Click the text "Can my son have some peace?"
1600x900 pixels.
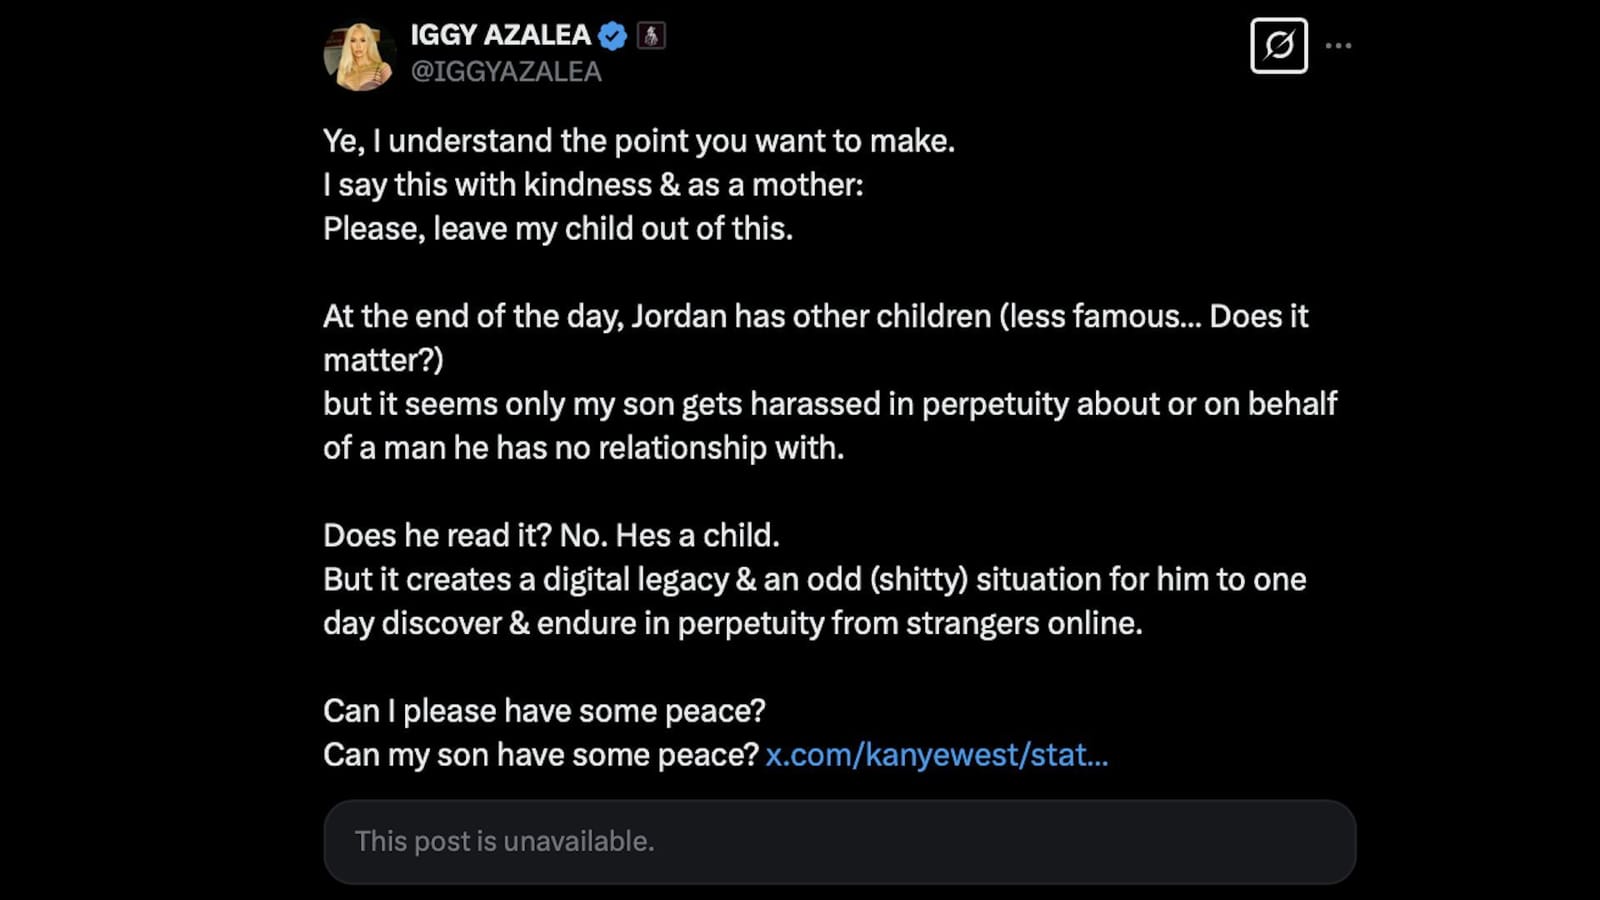pos(540,755)
